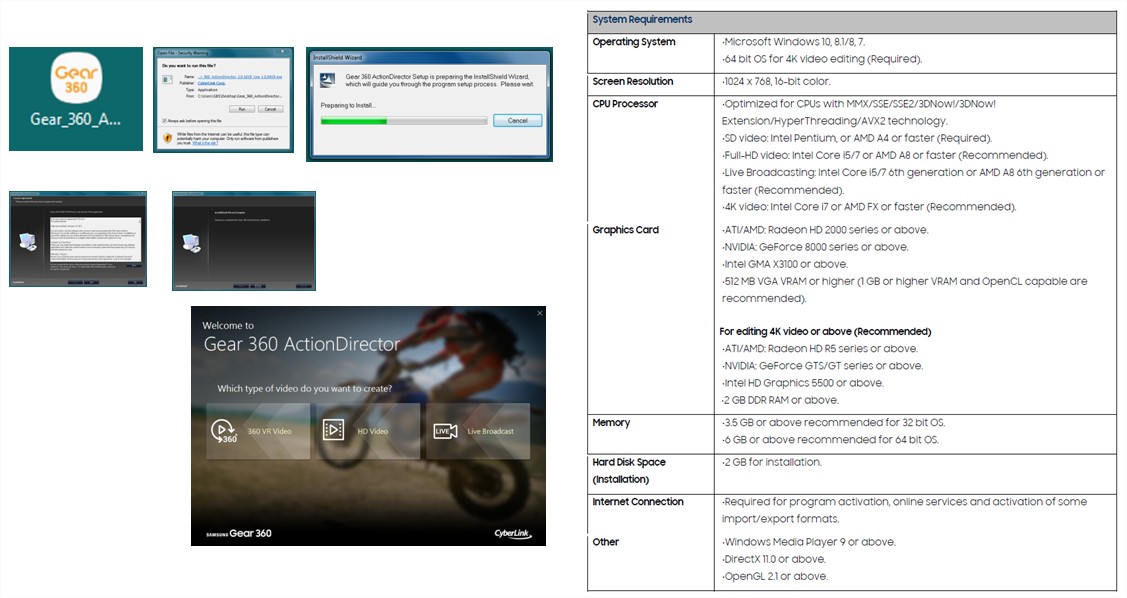Click the 'Screen Resolution' row label
Screen dimensions: 1127x598
coord(632,81)
